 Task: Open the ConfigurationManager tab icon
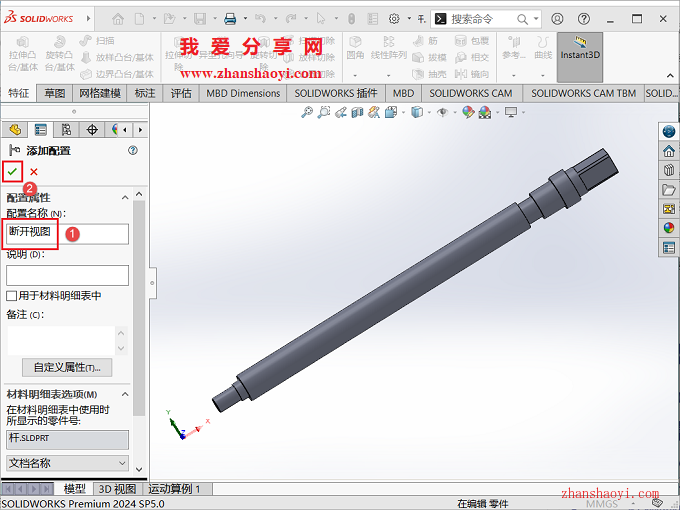66,129
